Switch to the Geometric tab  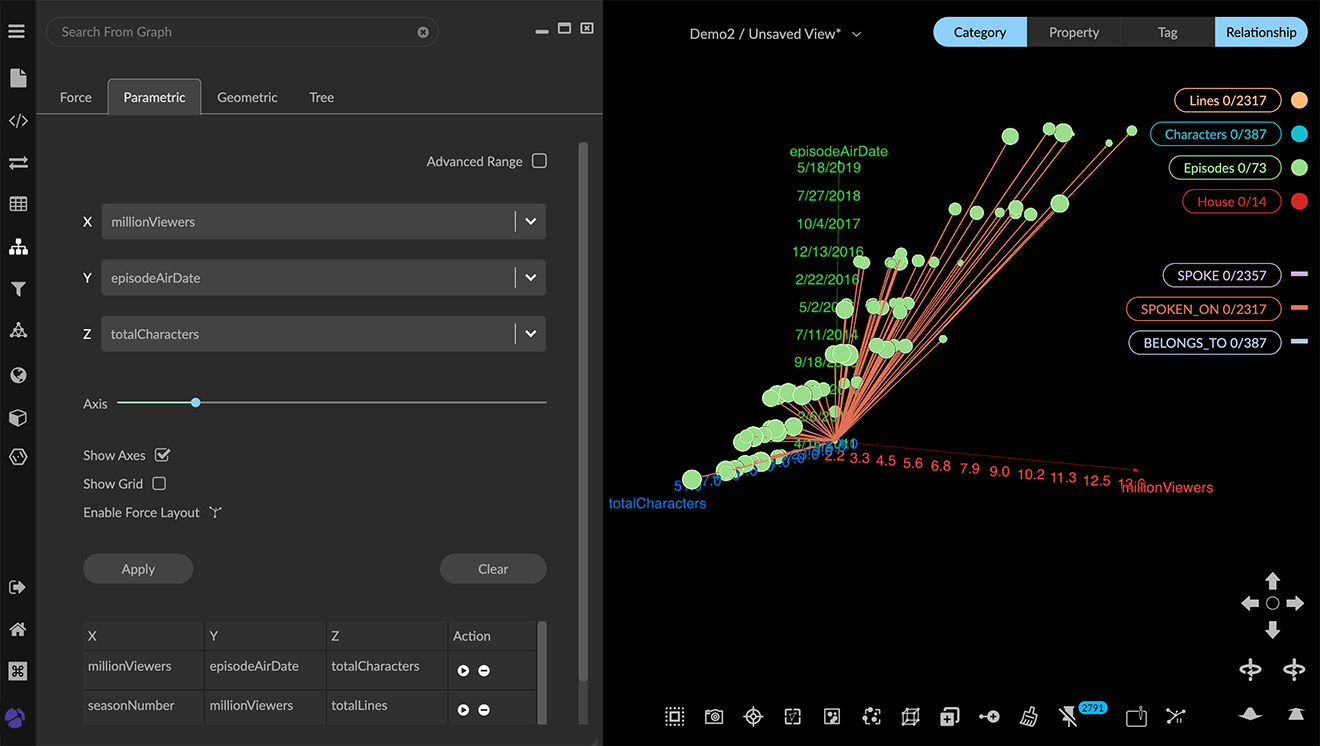click(247, 97)
